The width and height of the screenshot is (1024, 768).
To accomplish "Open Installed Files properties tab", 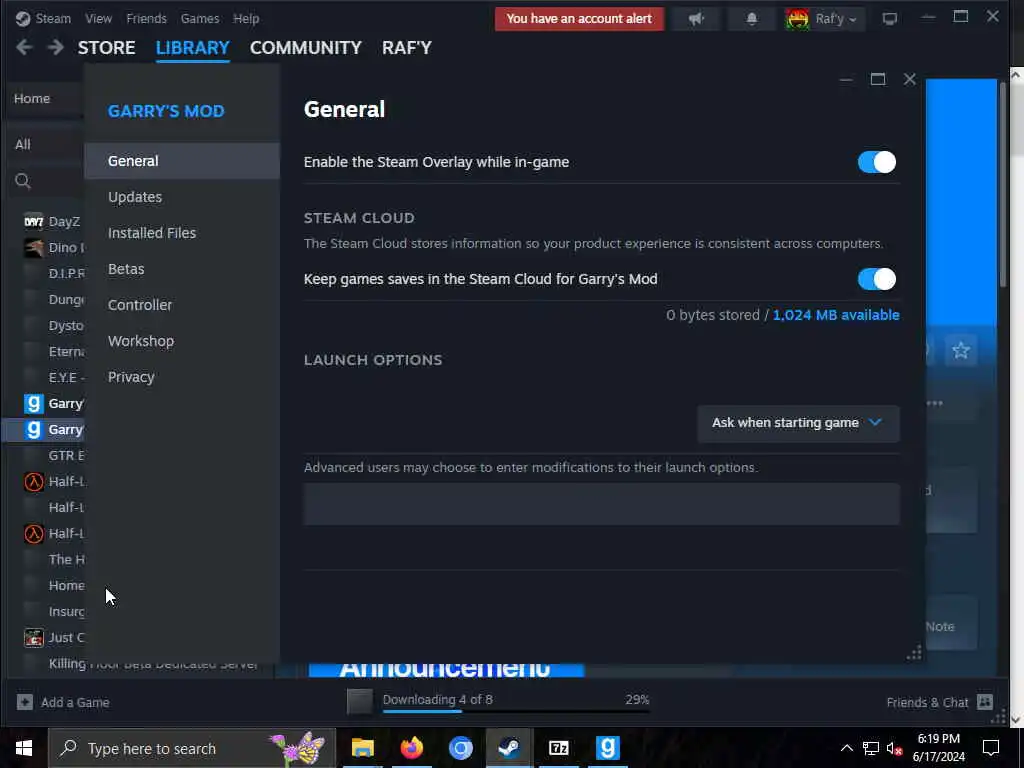I will 182,232.
